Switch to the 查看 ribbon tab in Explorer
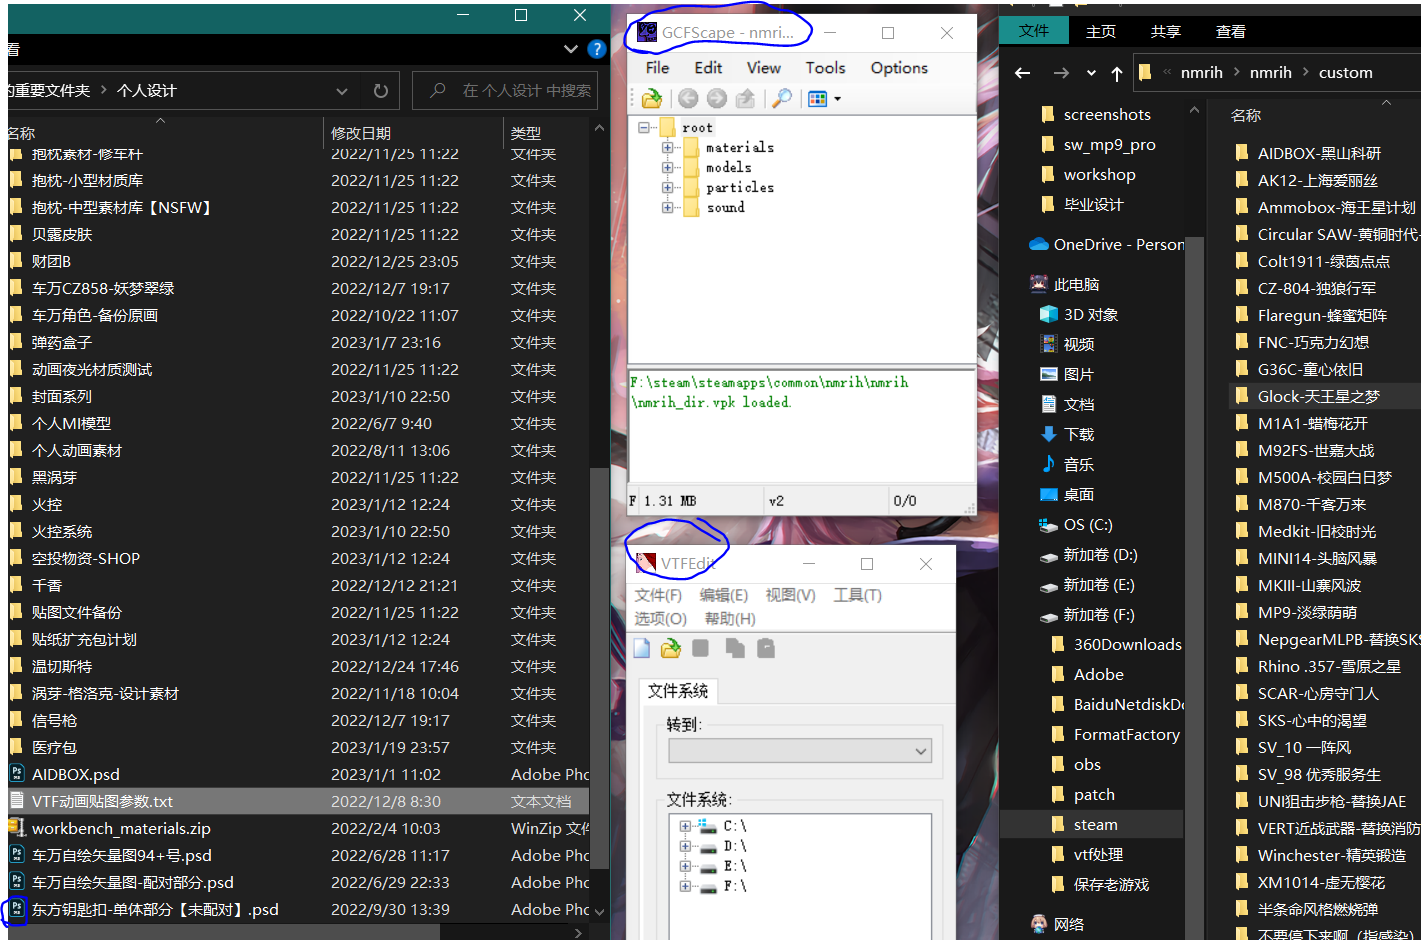The width and height of the screenshot is (1421, 940). [x=1231, y=31]
